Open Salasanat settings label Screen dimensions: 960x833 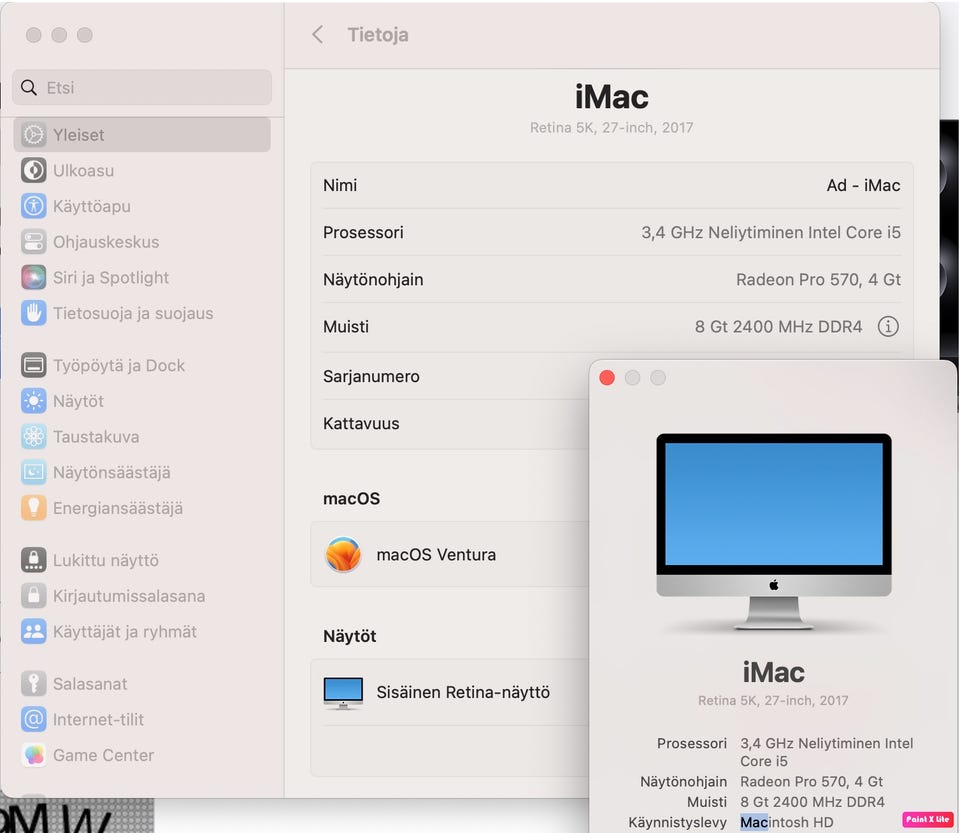point(90,684)
